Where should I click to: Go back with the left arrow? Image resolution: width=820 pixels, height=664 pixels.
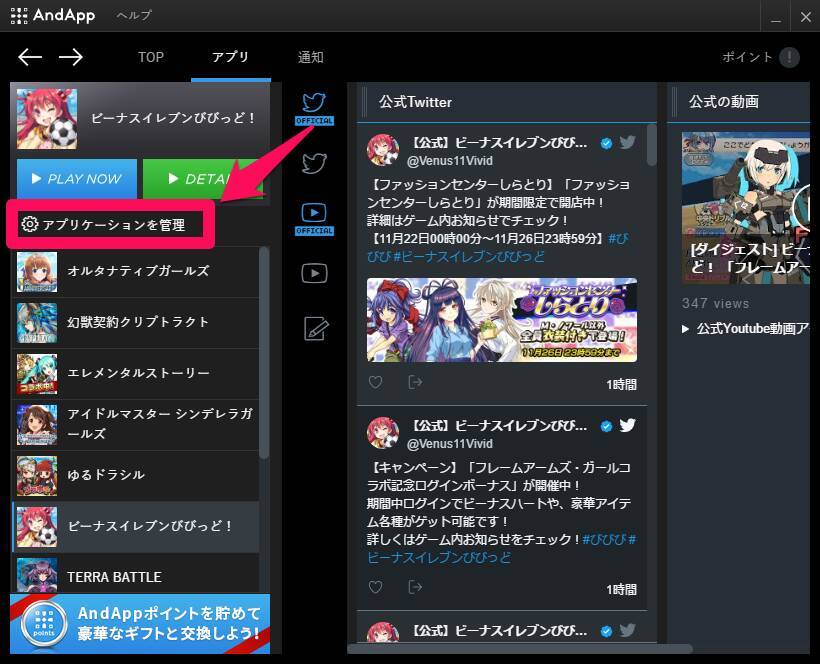coord(30,57)
